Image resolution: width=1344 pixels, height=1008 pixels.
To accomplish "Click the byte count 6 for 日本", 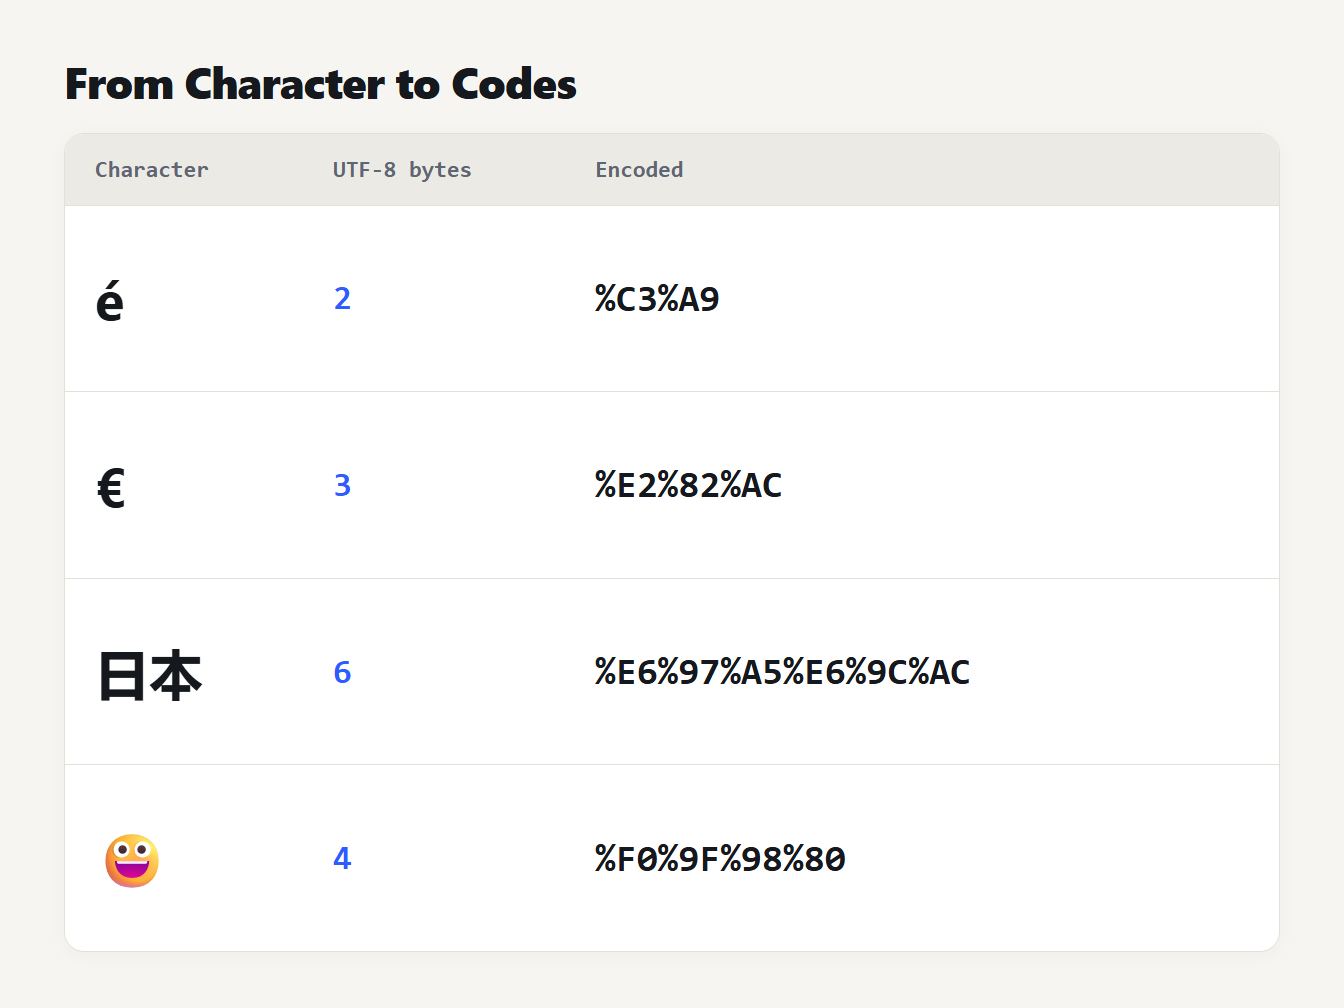I will pos(342,672).
